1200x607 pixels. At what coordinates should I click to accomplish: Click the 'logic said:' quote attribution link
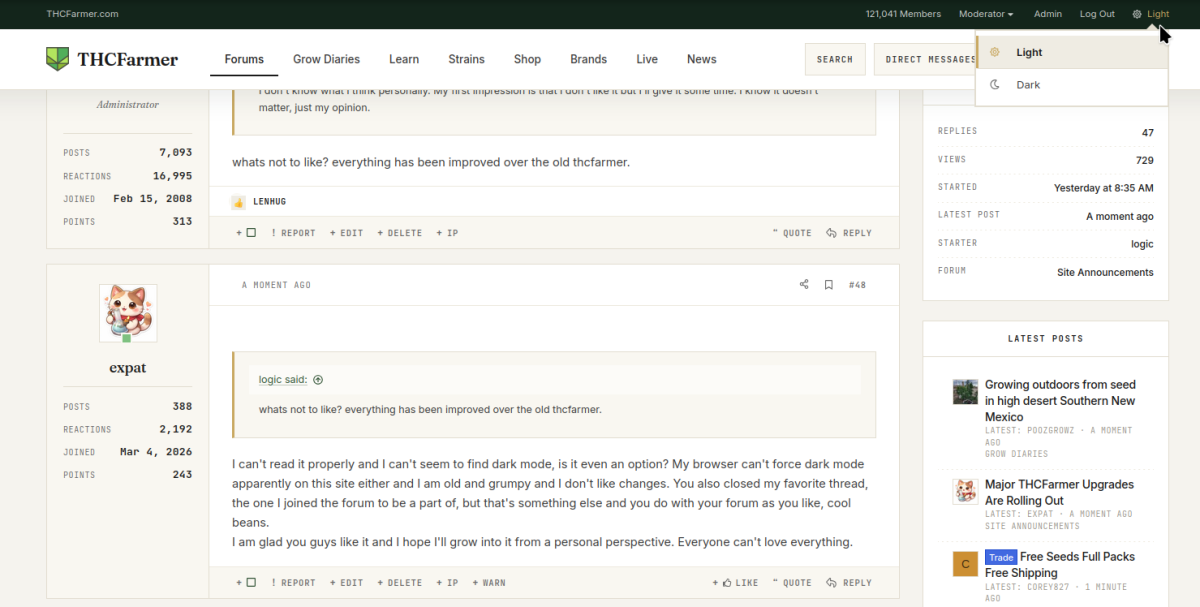(x=283, y=380)
